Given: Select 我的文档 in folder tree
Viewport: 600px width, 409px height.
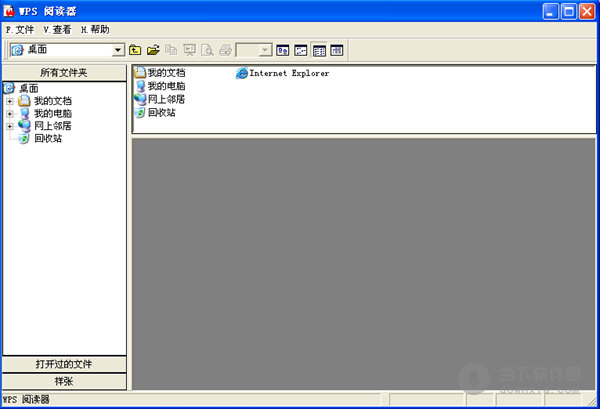Looking at the screenshot, I should click(53, 101).
